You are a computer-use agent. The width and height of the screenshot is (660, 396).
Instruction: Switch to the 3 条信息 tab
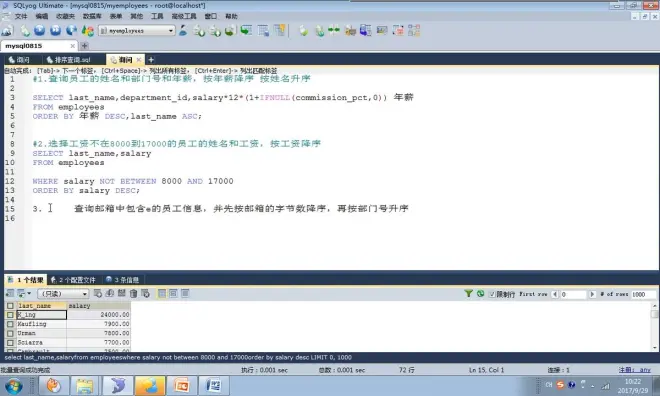pos(122,280)
